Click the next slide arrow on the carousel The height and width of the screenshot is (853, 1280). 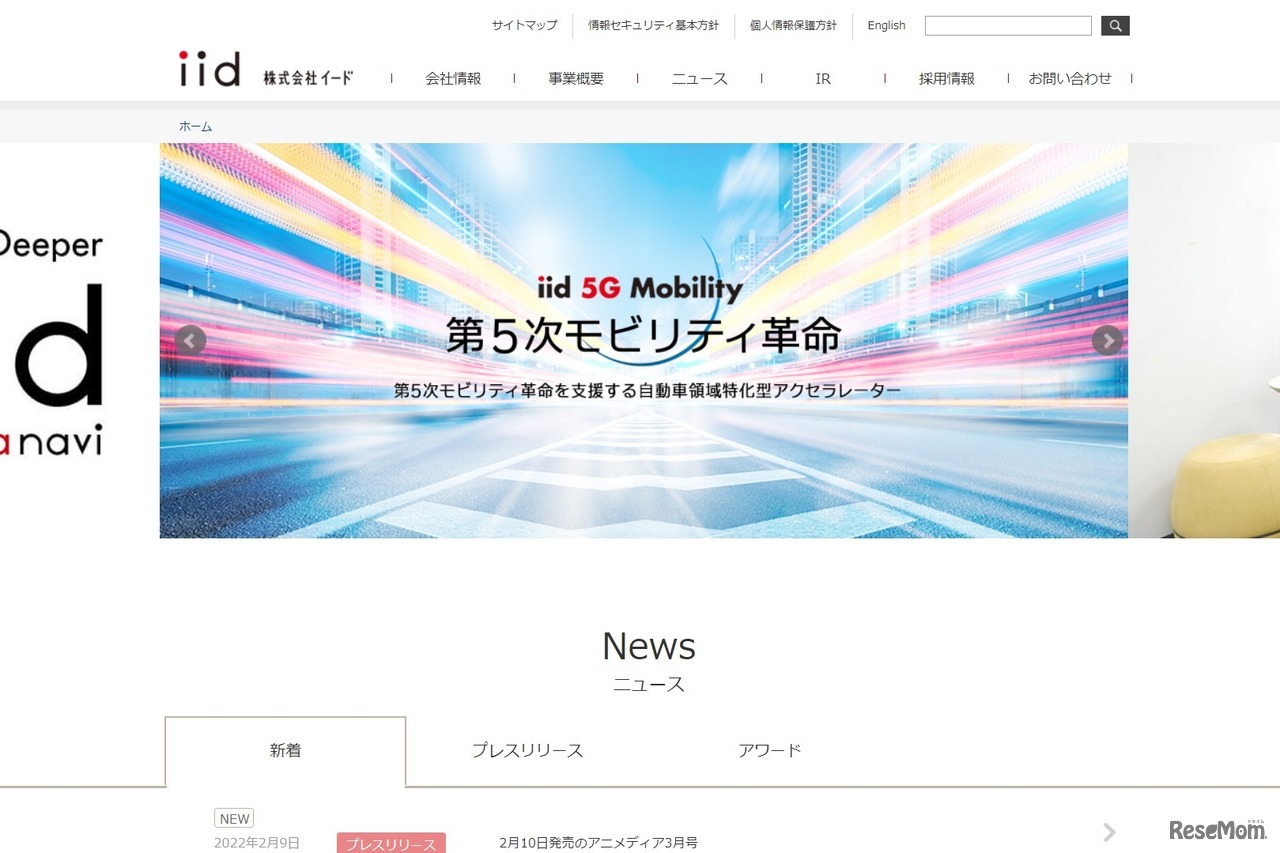pyautogui.click(x=1107, y=341)
